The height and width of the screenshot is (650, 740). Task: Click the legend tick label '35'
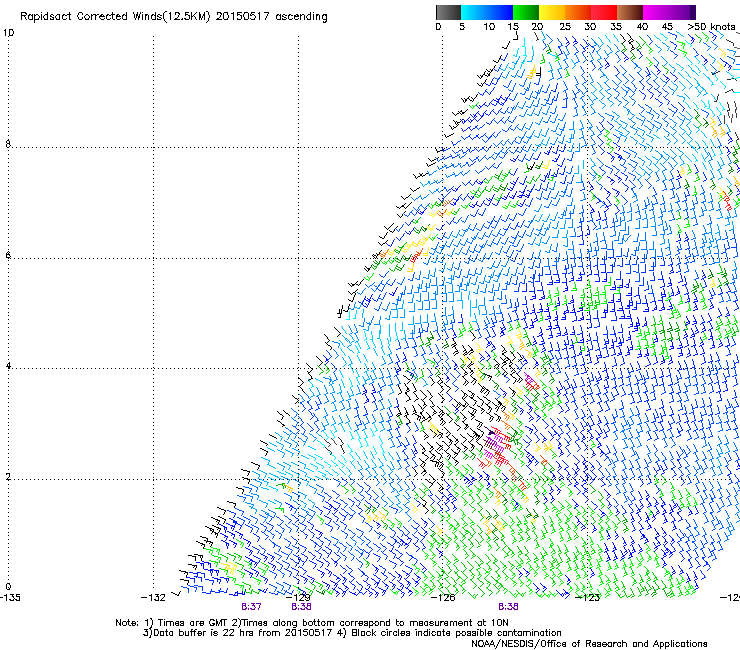coord(616,27)
